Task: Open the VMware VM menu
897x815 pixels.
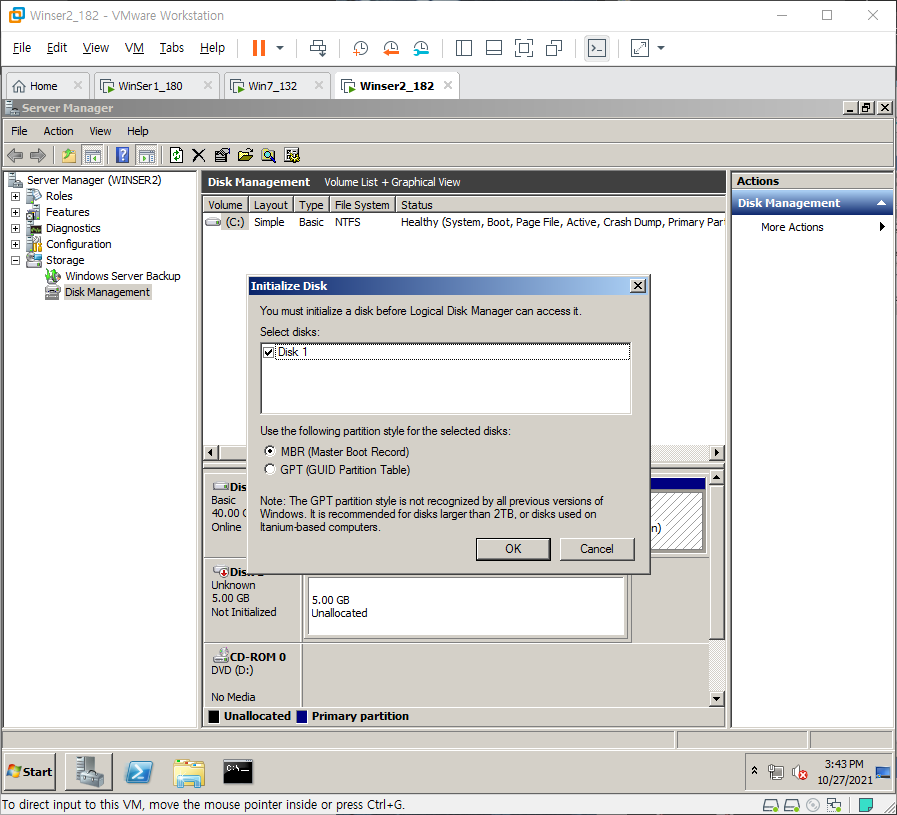Action: 134,48
